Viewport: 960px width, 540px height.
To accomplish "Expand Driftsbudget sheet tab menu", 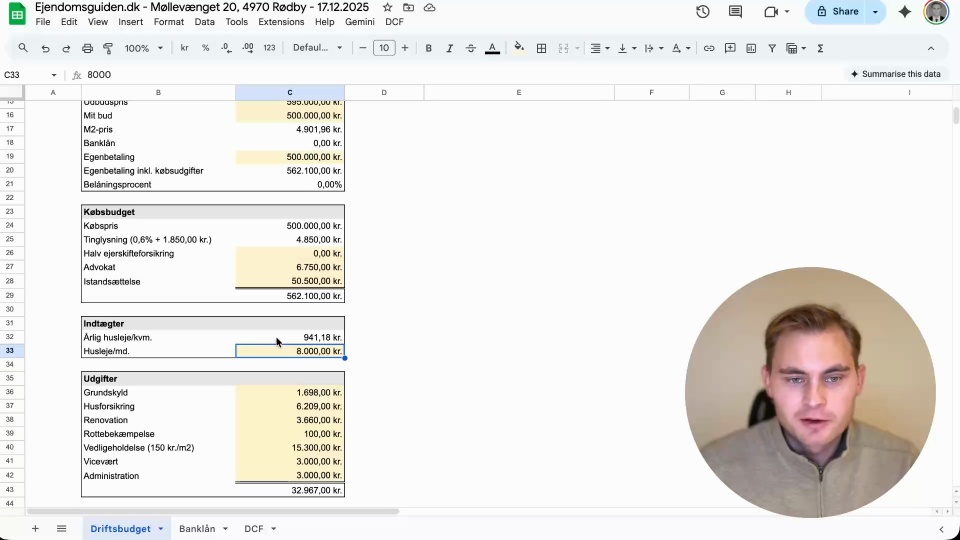I will point(160,528).
